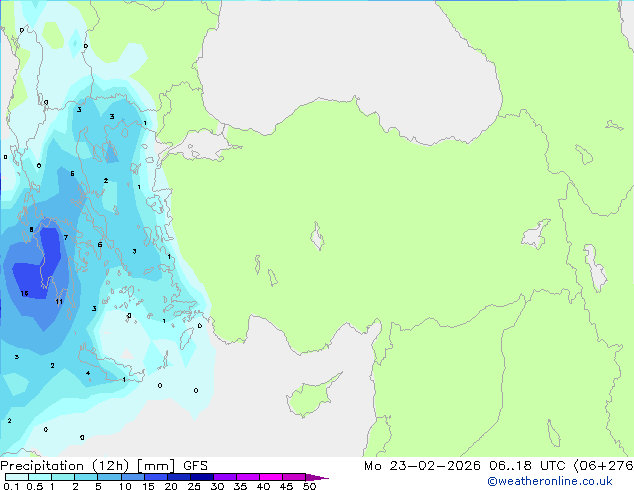Click the 20–25 mm legend color swatch
Image resolution: width=634 pixels, height=490 pixels.
pyautogui.click(x=178, y=477)
